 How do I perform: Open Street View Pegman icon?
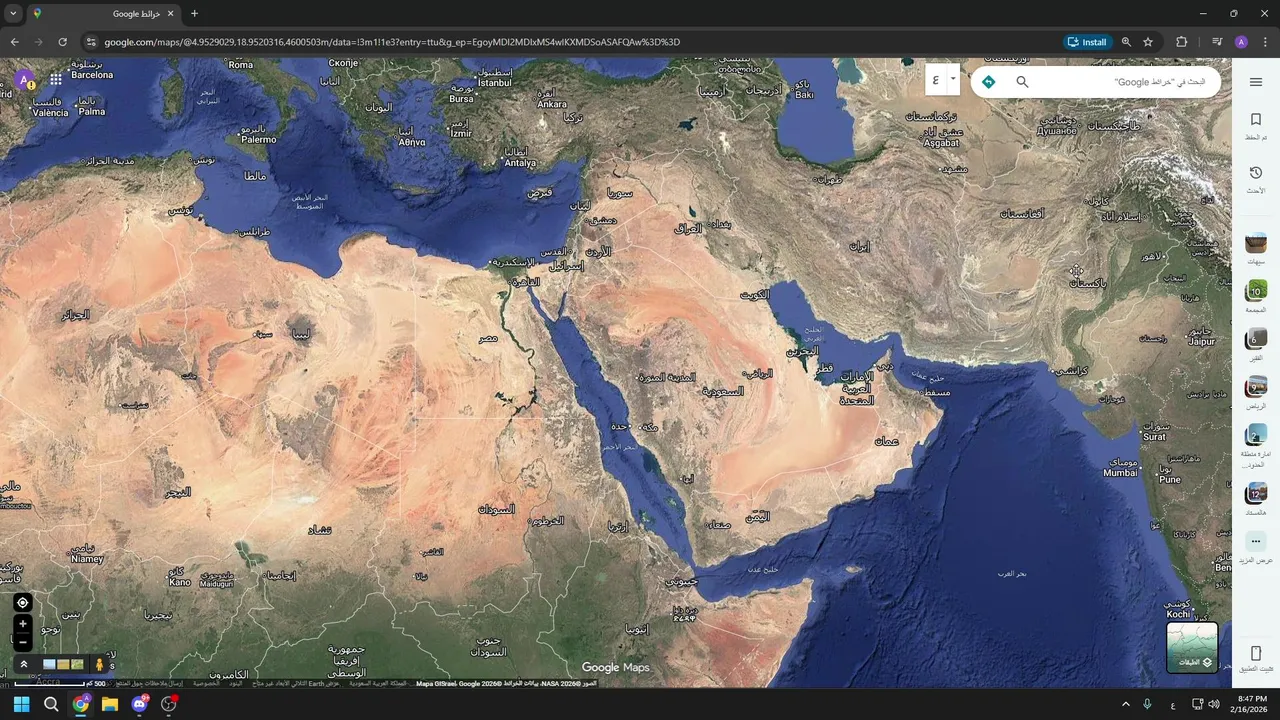[x=99, y=664]
